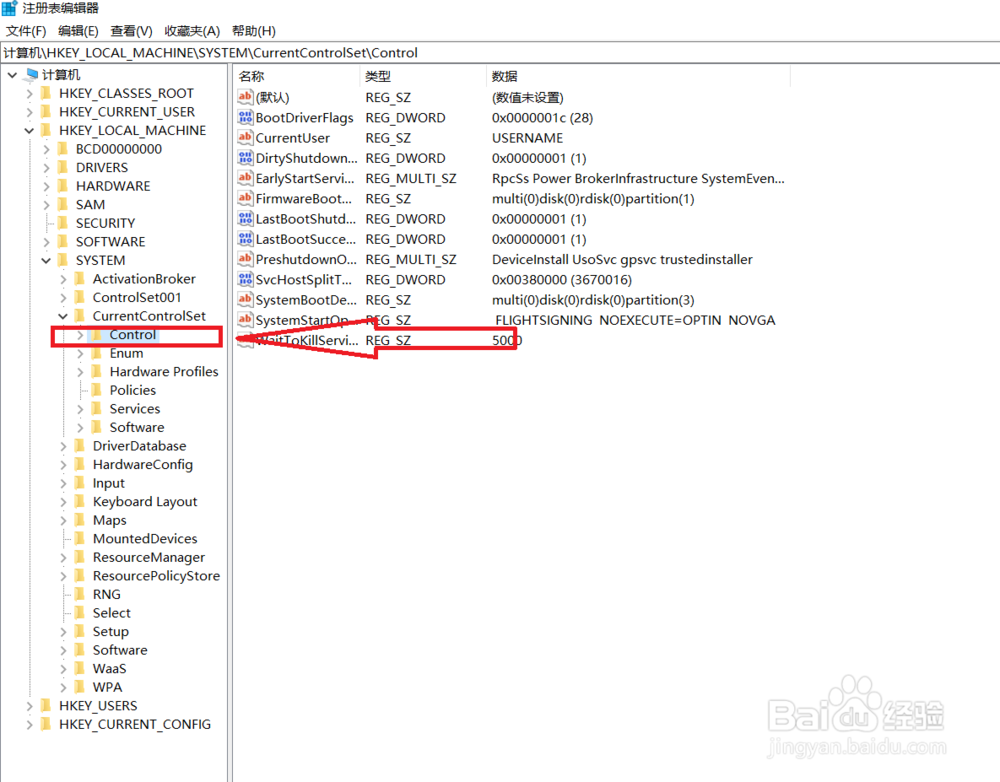Click the Enum folder icon
Screen dimensions: 1000x782
point(96,353)
